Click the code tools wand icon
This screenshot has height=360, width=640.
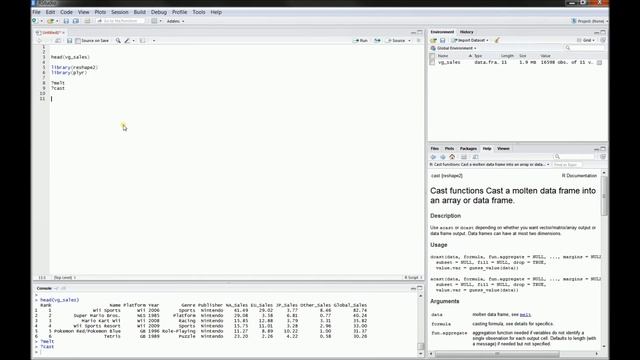click(127, 40)
